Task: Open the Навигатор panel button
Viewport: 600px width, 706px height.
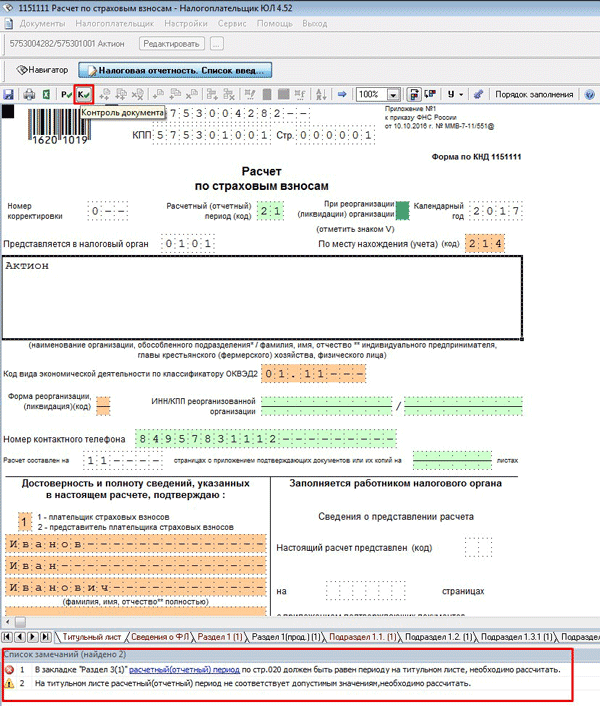Action: pyautogui.click(x=42, y=71)
